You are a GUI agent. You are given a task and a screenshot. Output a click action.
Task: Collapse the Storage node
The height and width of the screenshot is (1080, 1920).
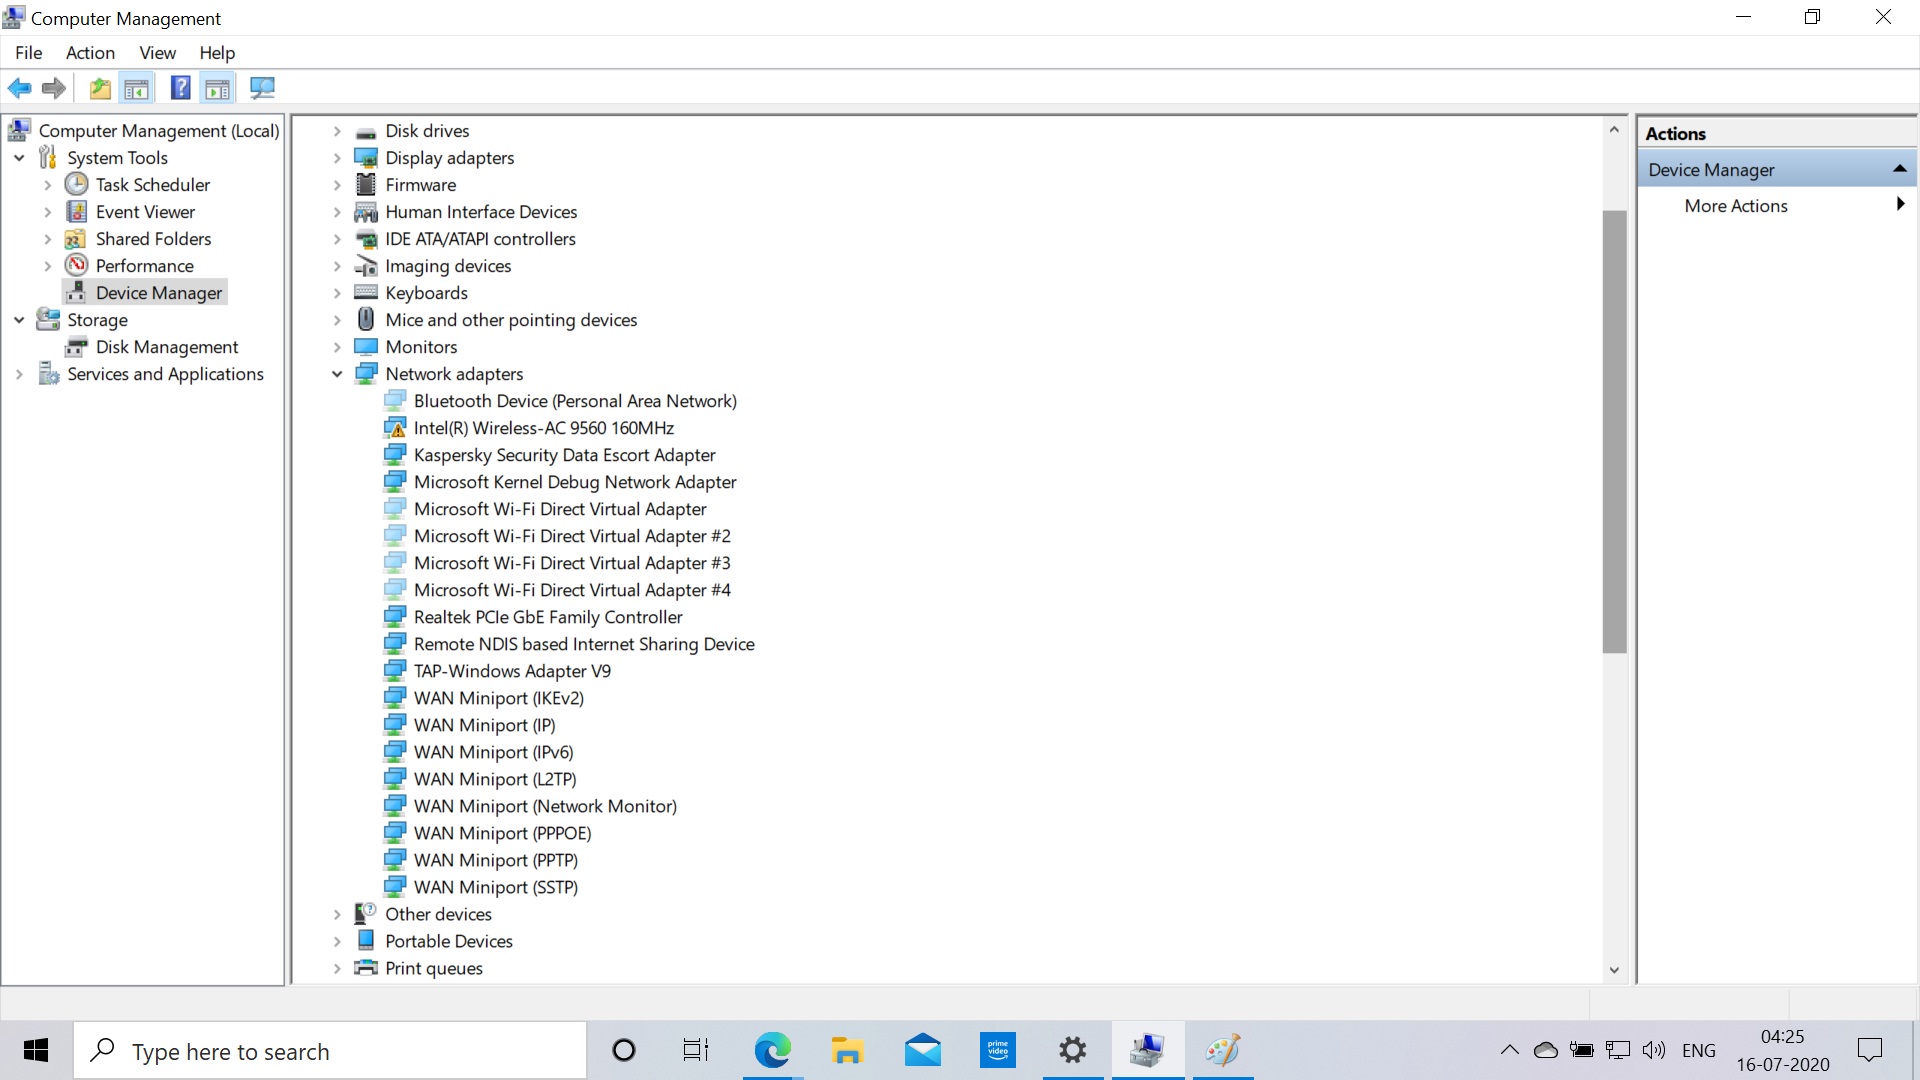(19, 320)
